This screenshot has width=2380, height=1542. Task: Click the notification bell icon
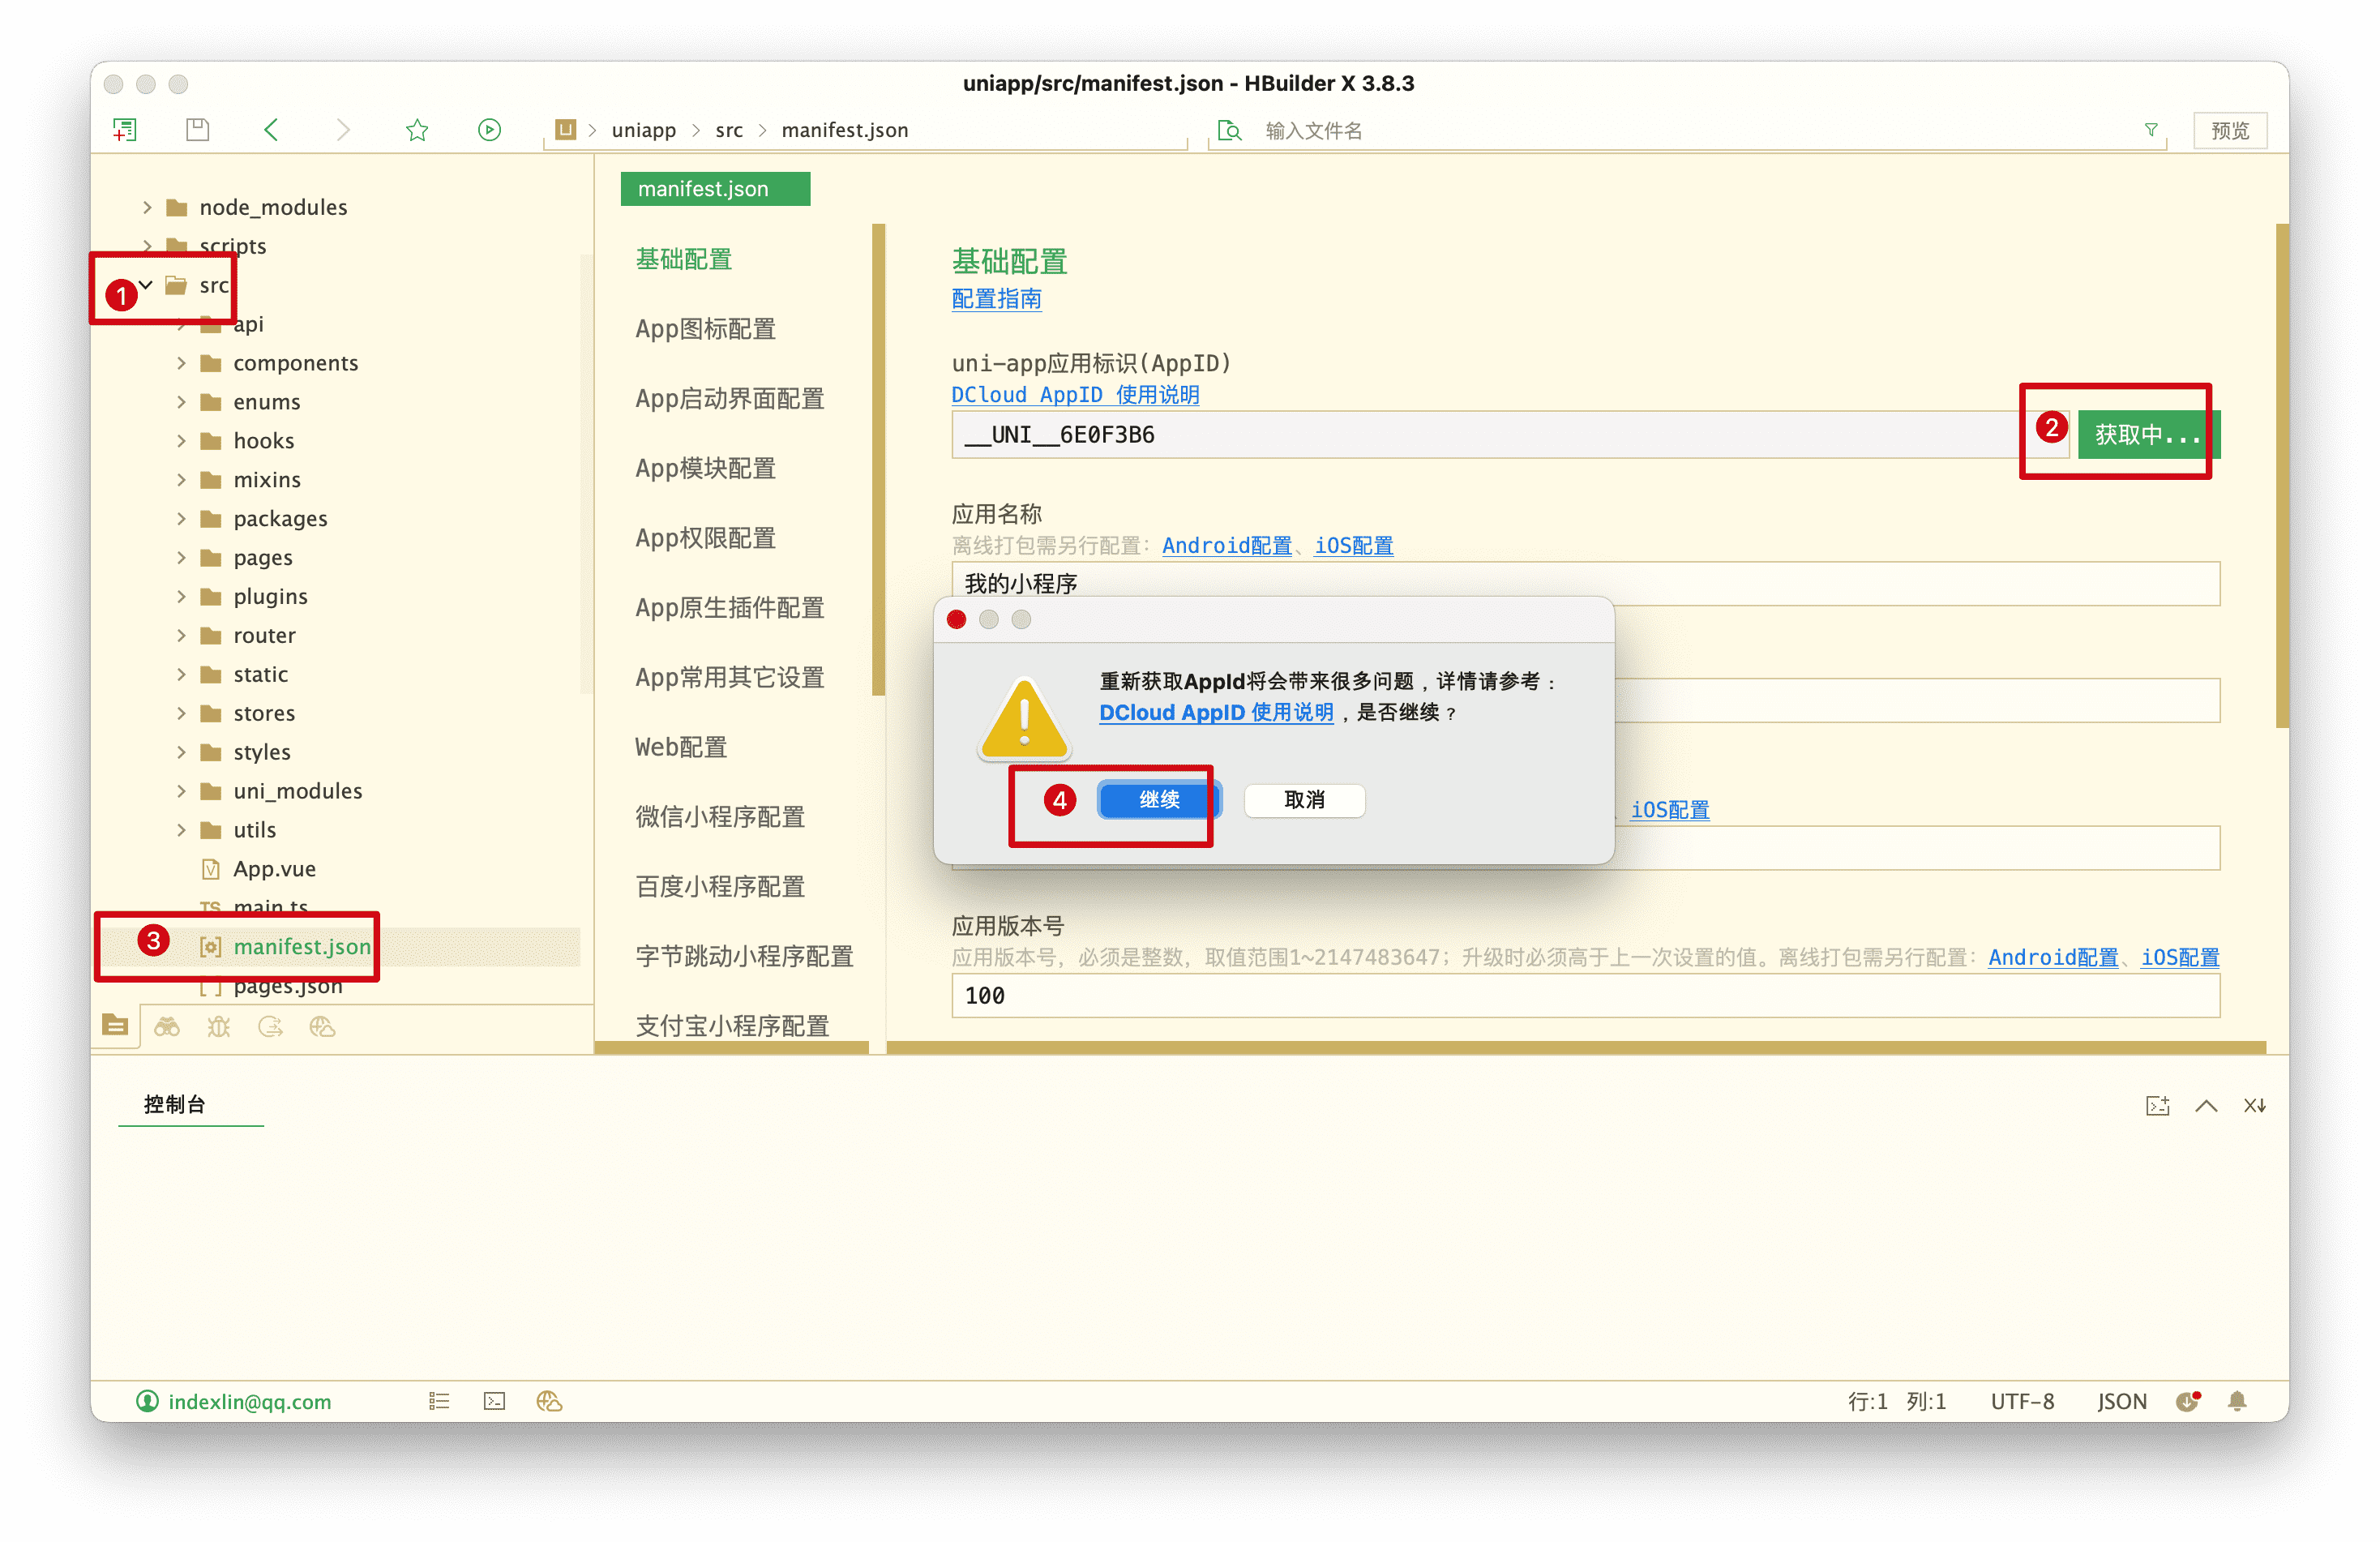(2238, 1401)
